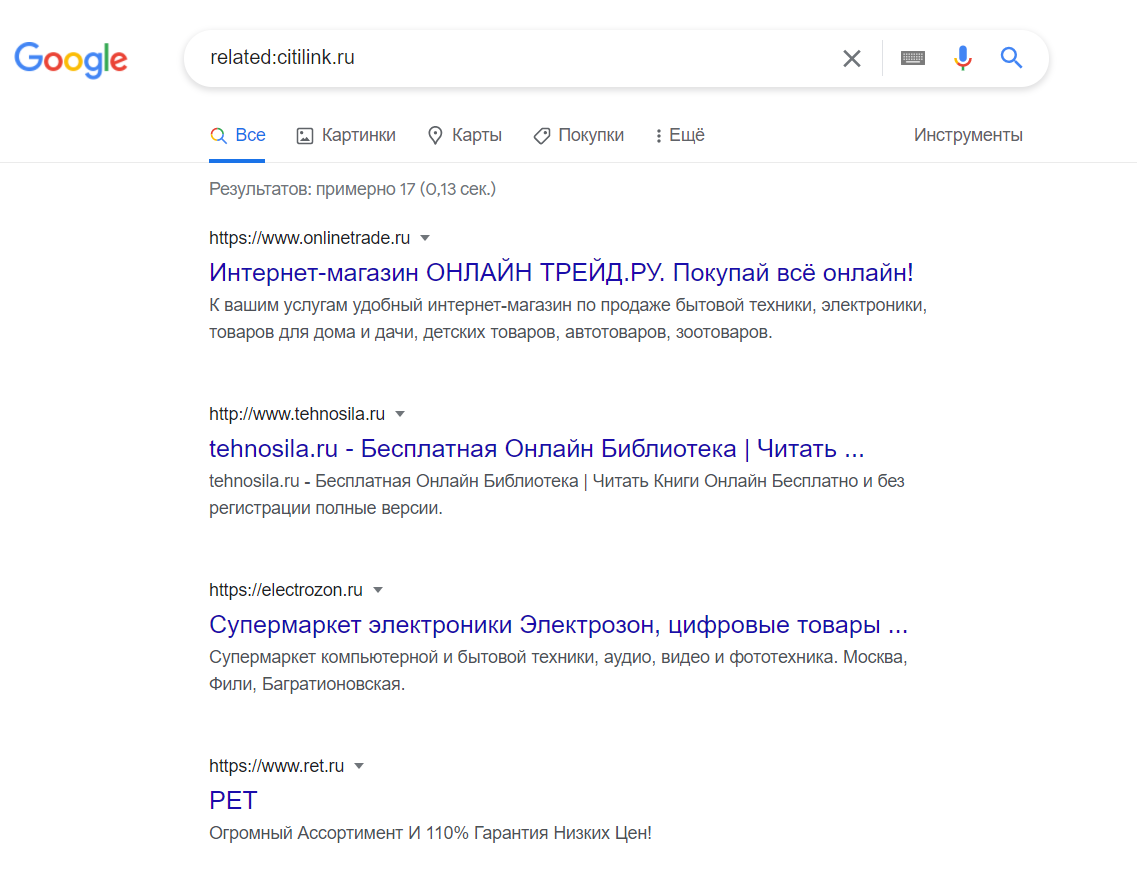Open tehnosila.ru Бесплатная Онлайн Библиотека result
The height and width of the screenshot is (879, 1137).
coord(537,449)
